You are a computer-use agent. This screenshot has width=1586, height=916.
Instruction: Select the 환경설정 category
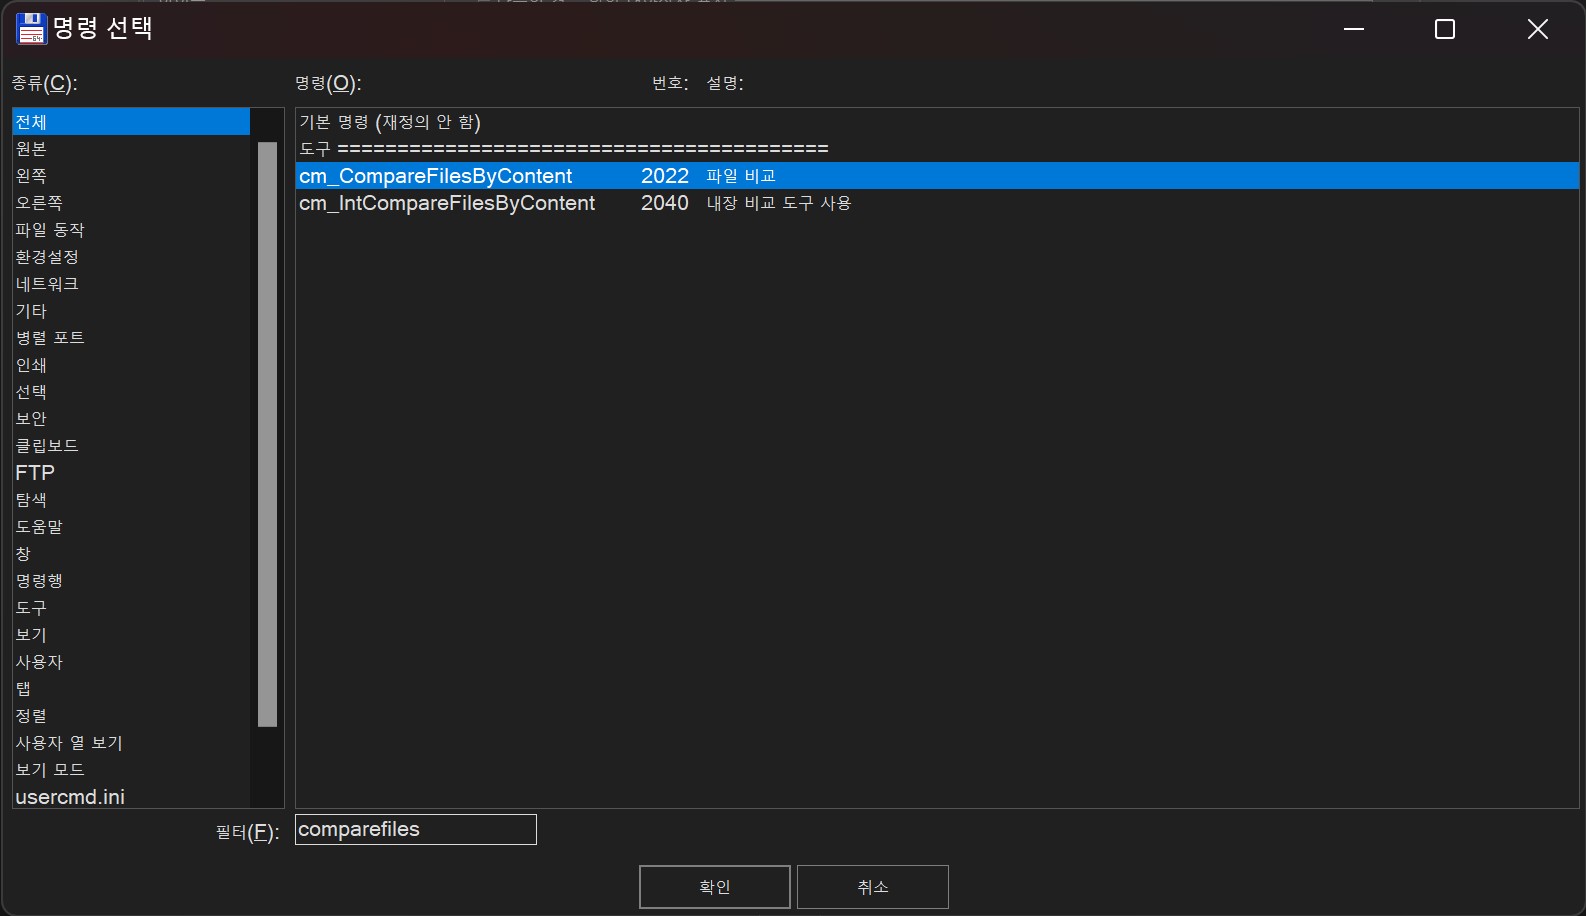pos(47,257)
